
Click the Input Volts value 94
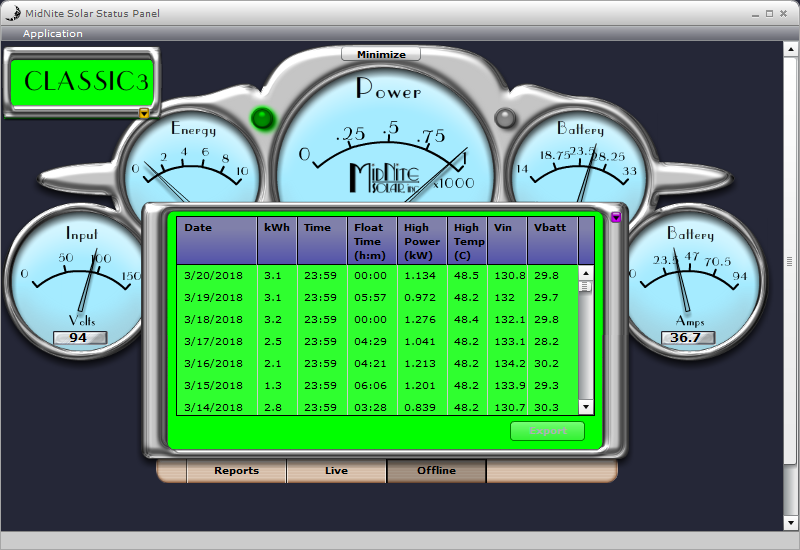click(80, 338)
